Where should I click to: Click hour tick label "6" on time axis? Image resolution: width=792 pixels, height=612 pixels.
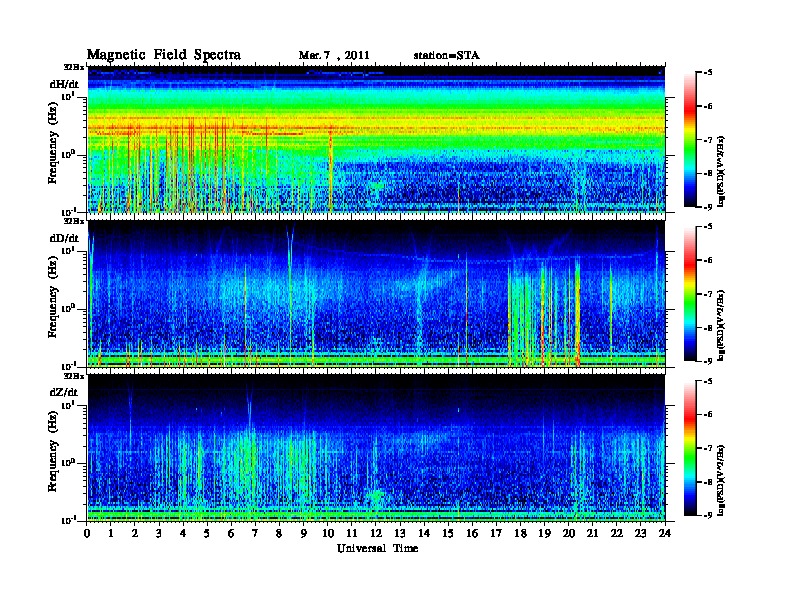tap(232, 534)
